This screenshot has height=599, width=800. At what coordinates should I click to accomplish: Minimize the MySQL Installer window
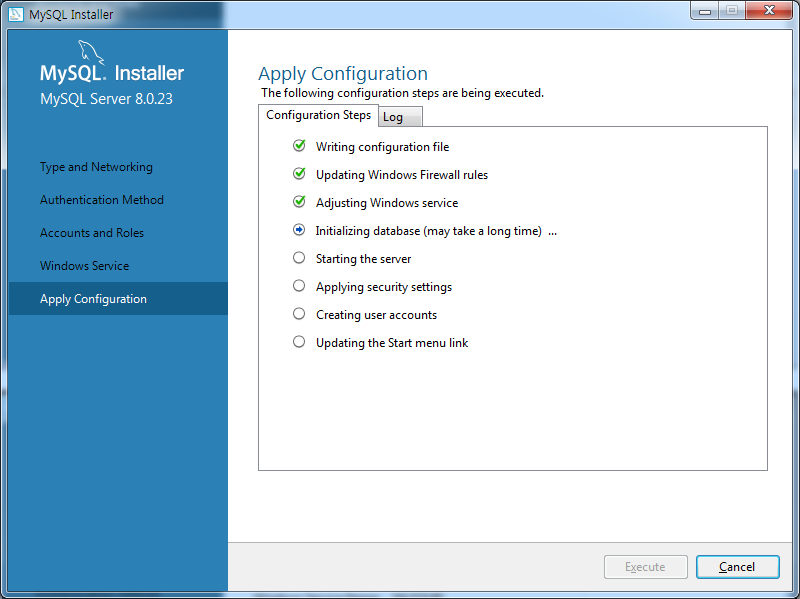click(705, 11)
